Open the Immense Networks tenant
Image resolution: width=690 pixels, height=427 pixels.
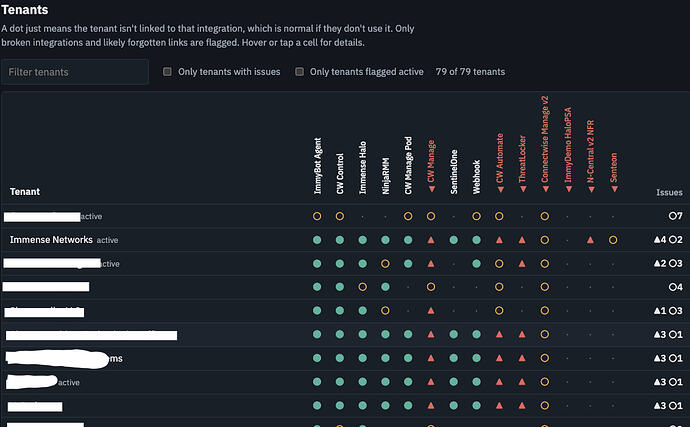coord(51,240)
